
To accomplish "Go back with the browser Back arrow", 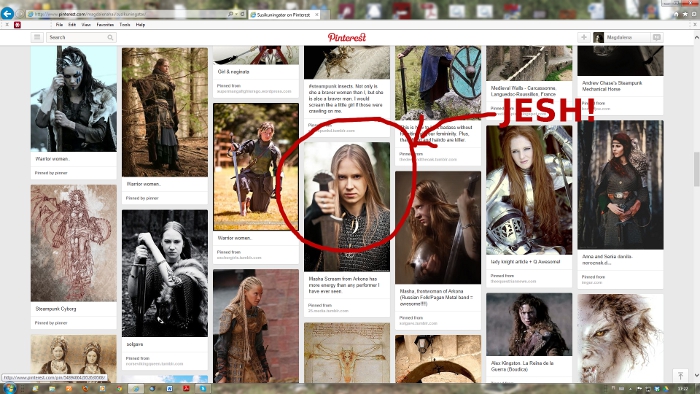I will click(x=7, y=13).
